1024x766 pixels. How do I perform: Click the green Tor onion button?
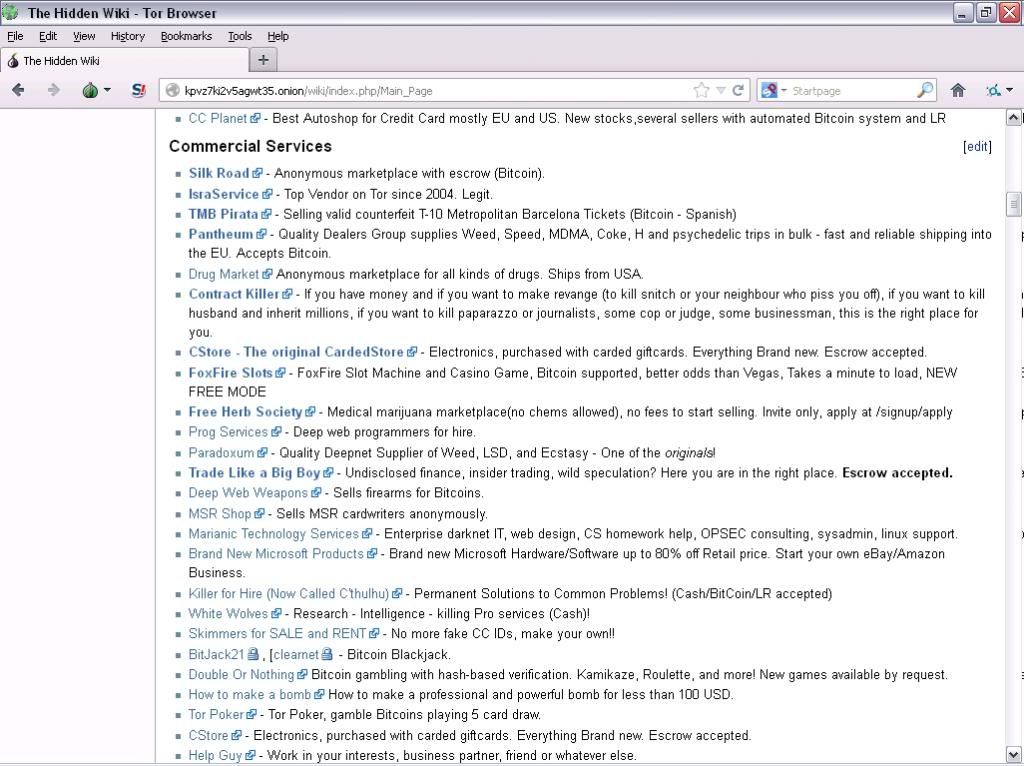point(90,90)
